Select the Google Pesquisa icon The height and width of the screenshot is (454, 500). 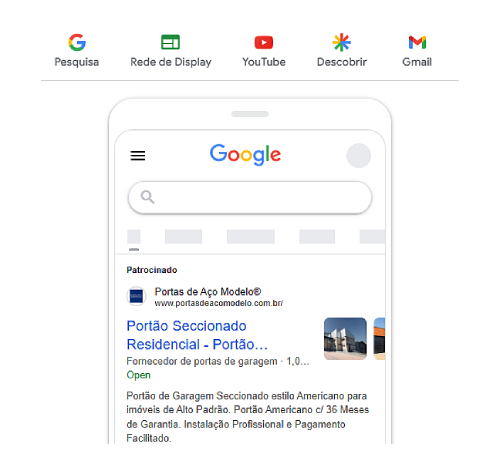(x=77, y=42)
